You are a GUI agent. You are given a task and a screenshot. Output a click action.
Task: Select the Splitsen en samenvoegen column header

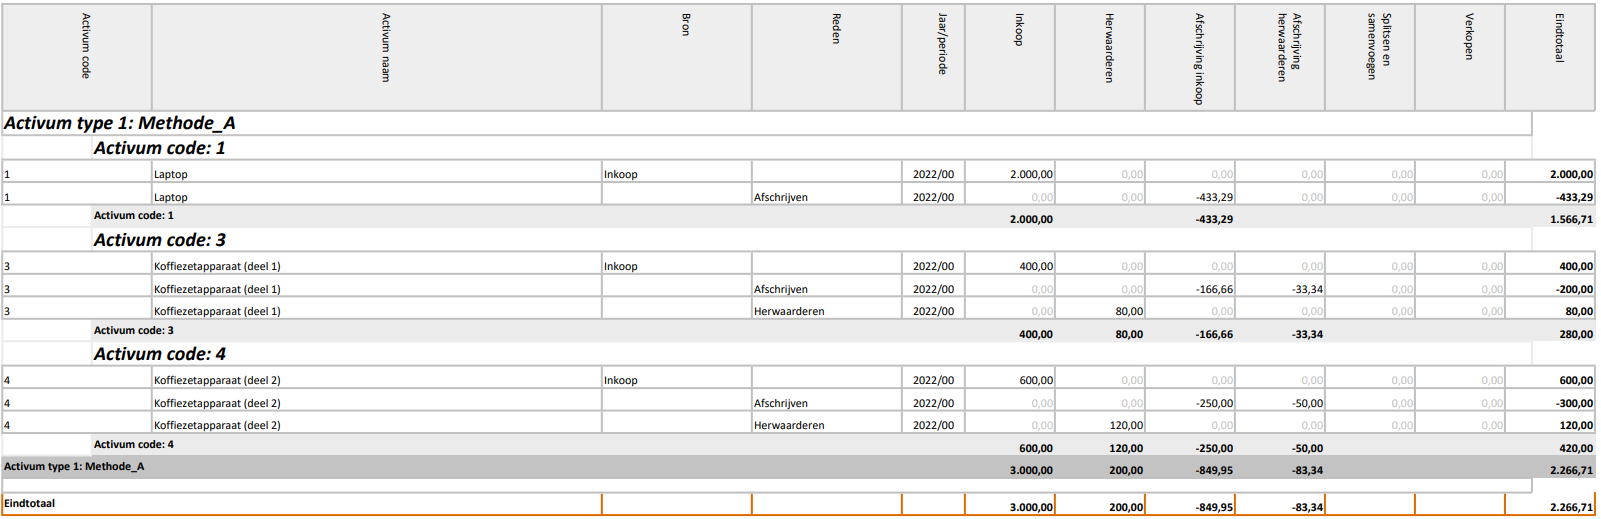1378,46
